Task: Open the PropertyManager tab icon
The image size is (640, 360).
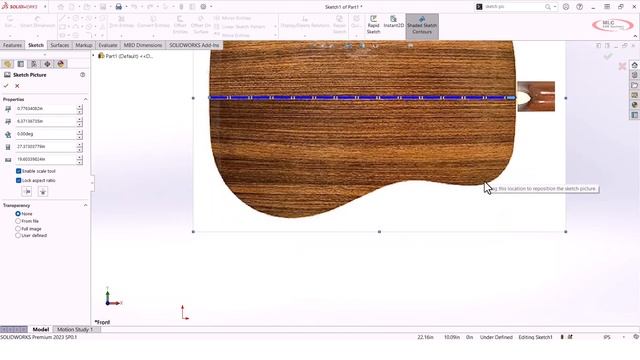Action: click(21, 64)
